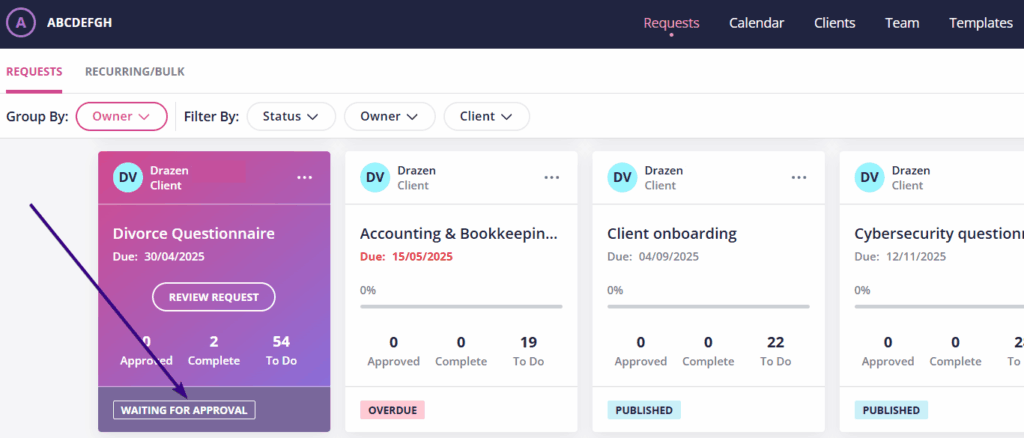Expand the Group By Owner dropdown
Screen dimensions: 1024x438
pos(121,116)
